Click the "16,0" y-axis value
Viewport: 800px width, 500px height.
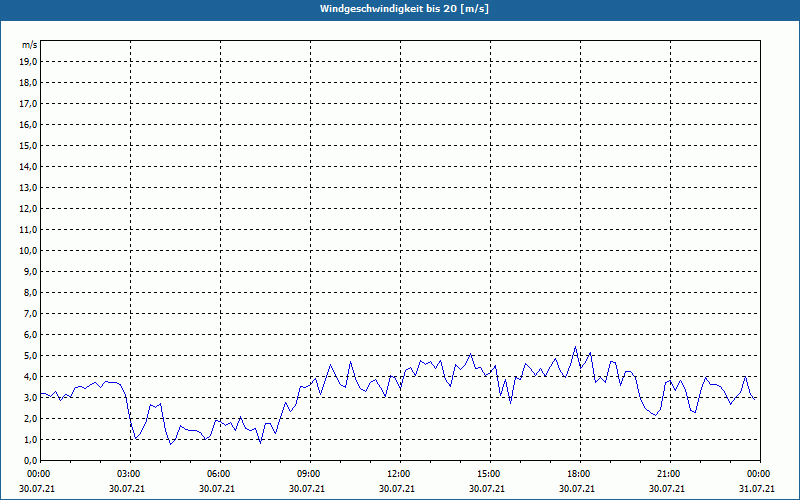pos(28,124)
